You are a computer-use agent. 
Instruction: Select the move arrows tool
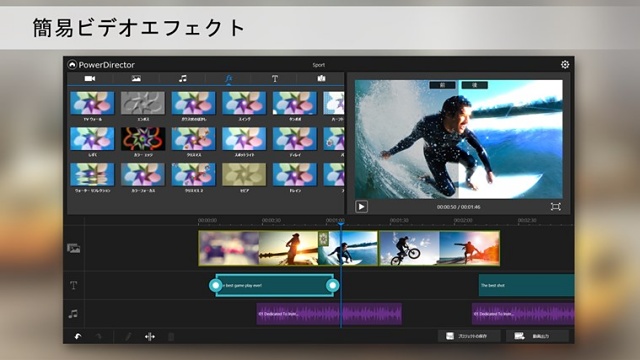150,336
